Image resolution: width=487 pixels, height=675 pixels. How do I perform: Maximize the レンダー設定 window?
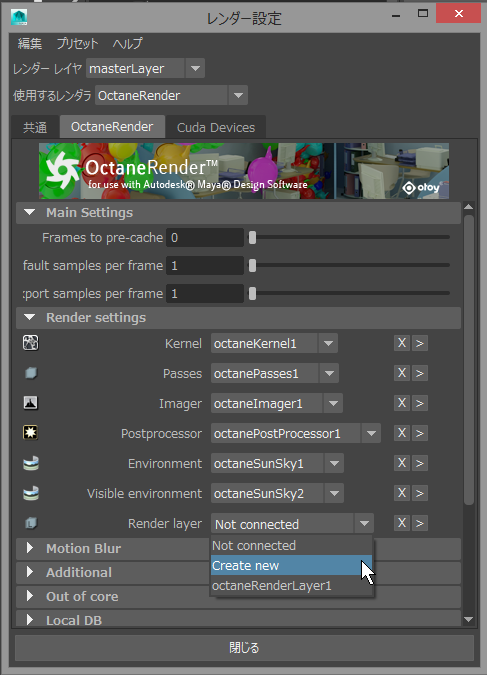[423, 14]
